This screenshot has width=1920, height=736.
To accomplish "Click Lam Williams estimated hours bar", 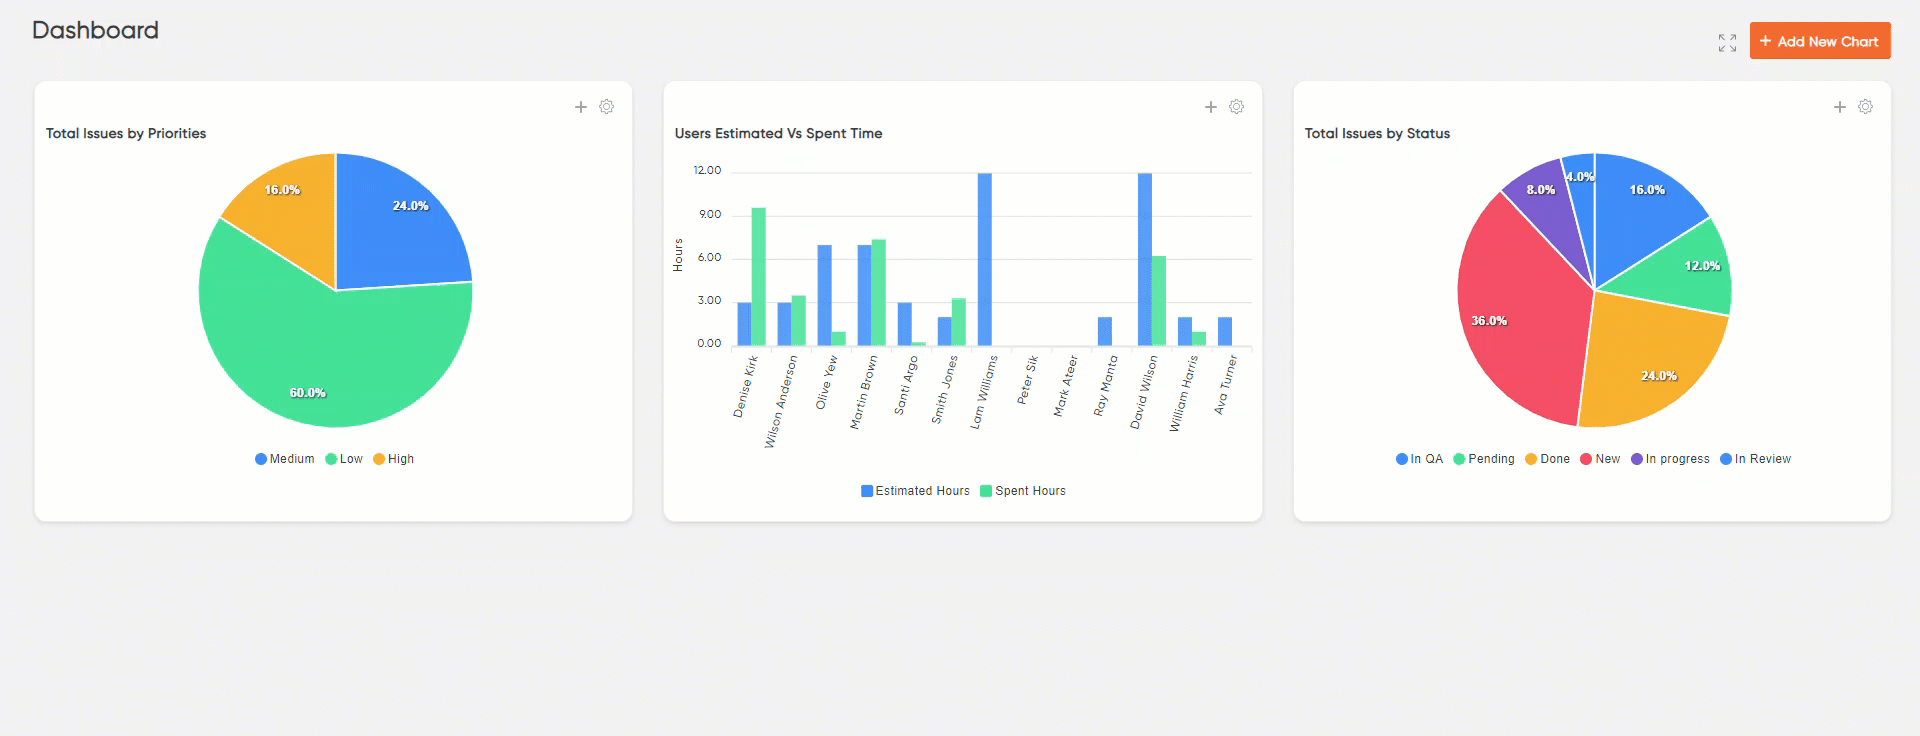I will pyautogui.click(x=984, y=260).
